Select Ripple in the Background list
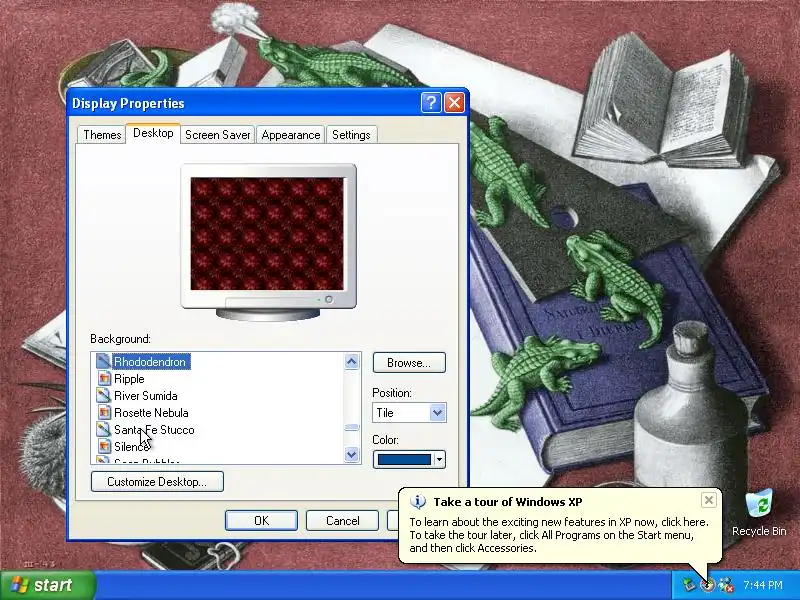Viewport: 800px width, 600px height. [x=129, y=379]
